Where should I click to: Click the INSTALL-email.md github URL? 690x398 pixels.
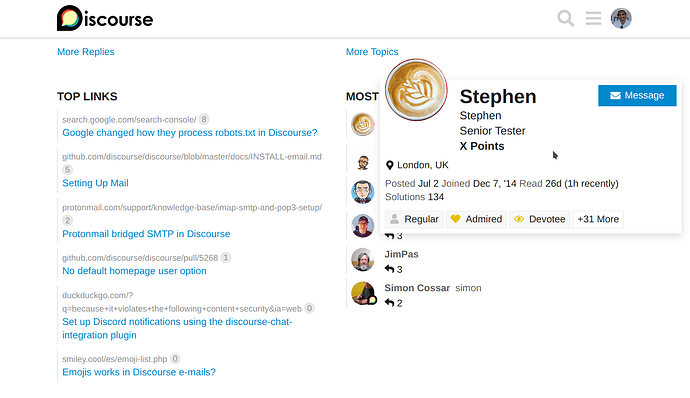(x=192, y=157)
